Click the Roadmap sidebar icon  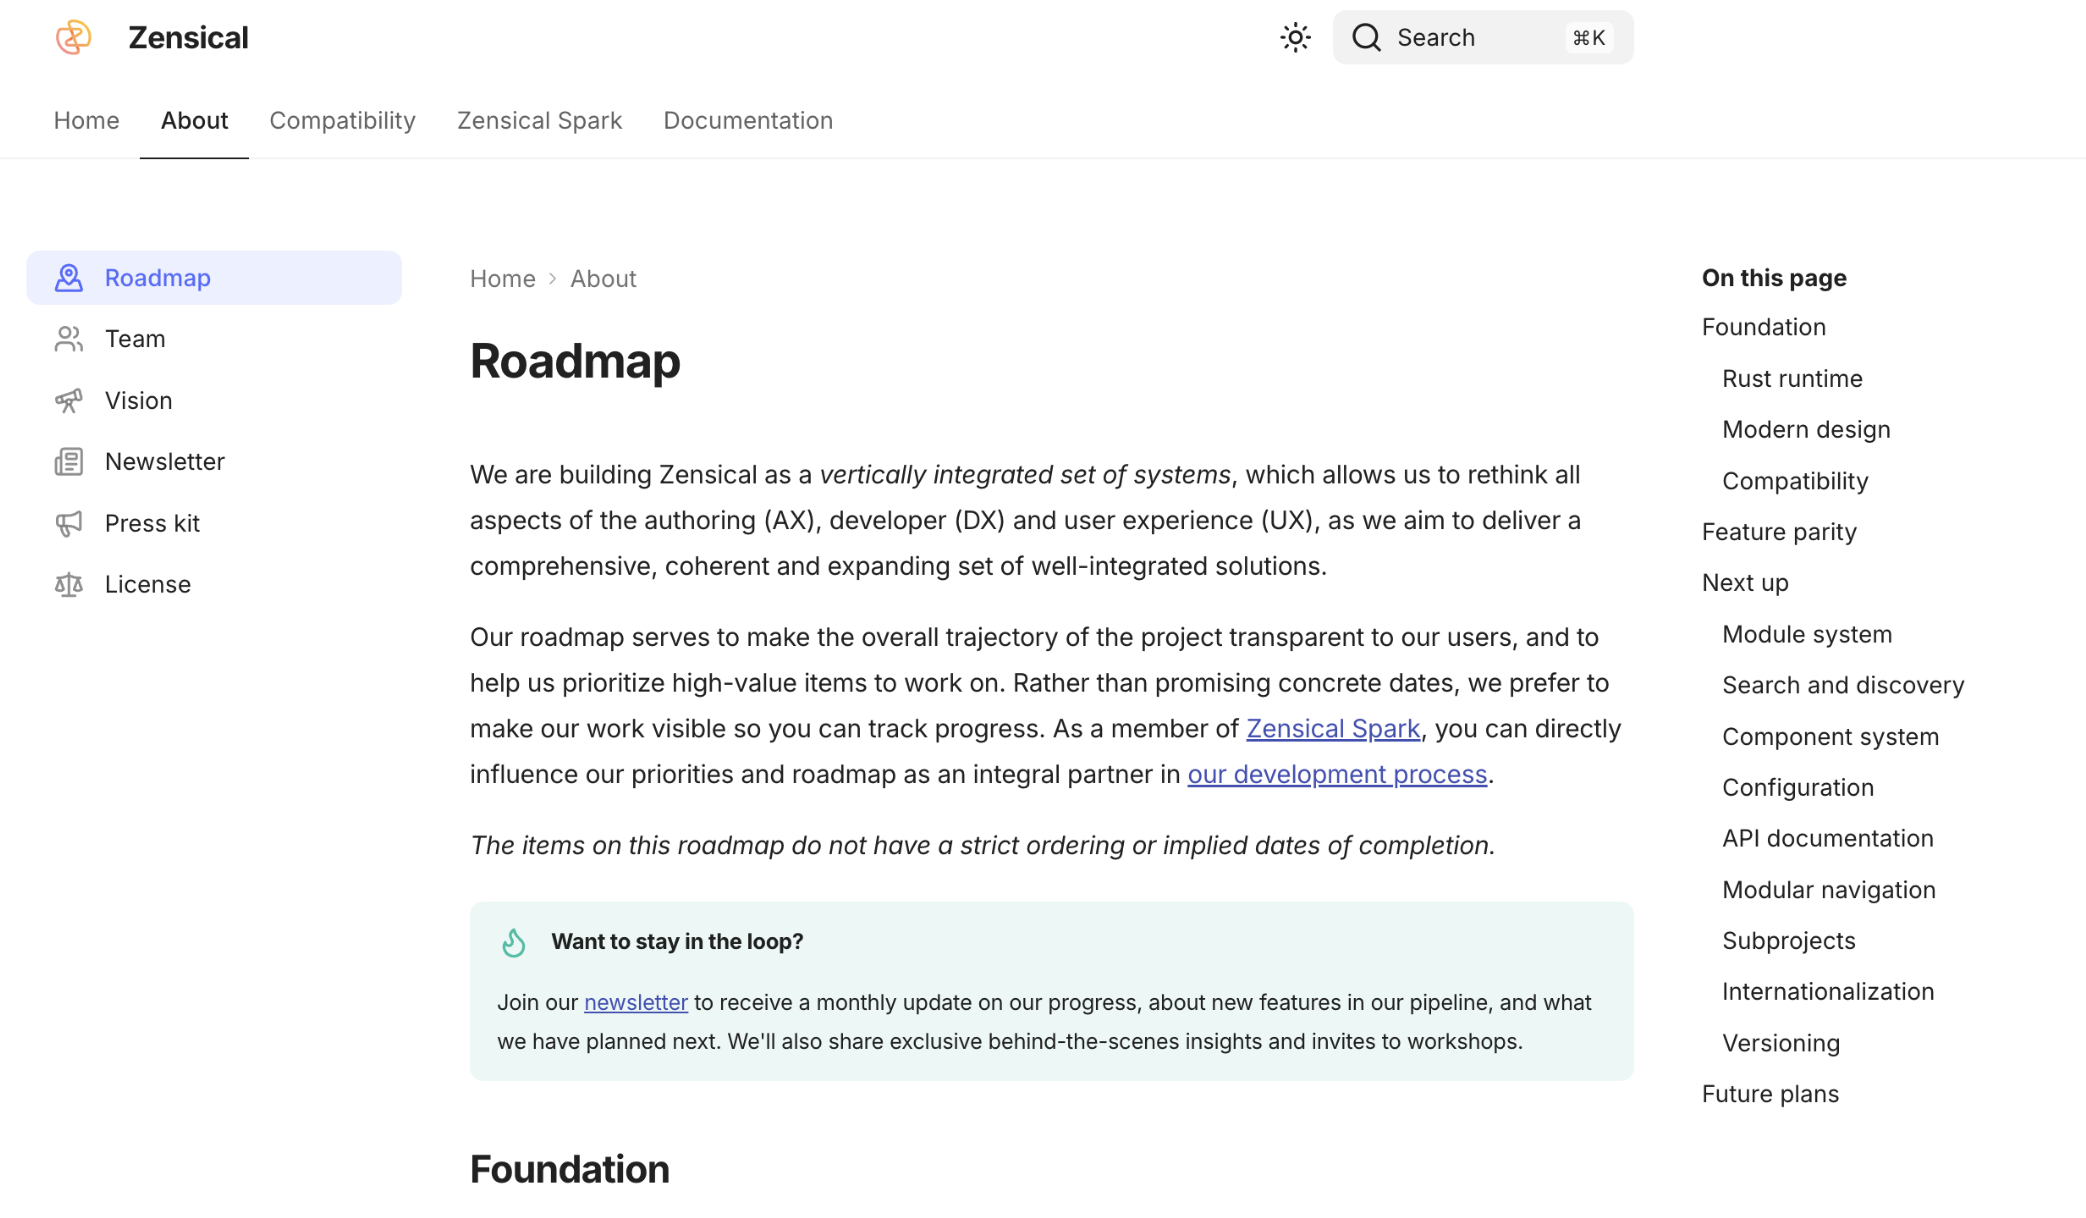69,278
